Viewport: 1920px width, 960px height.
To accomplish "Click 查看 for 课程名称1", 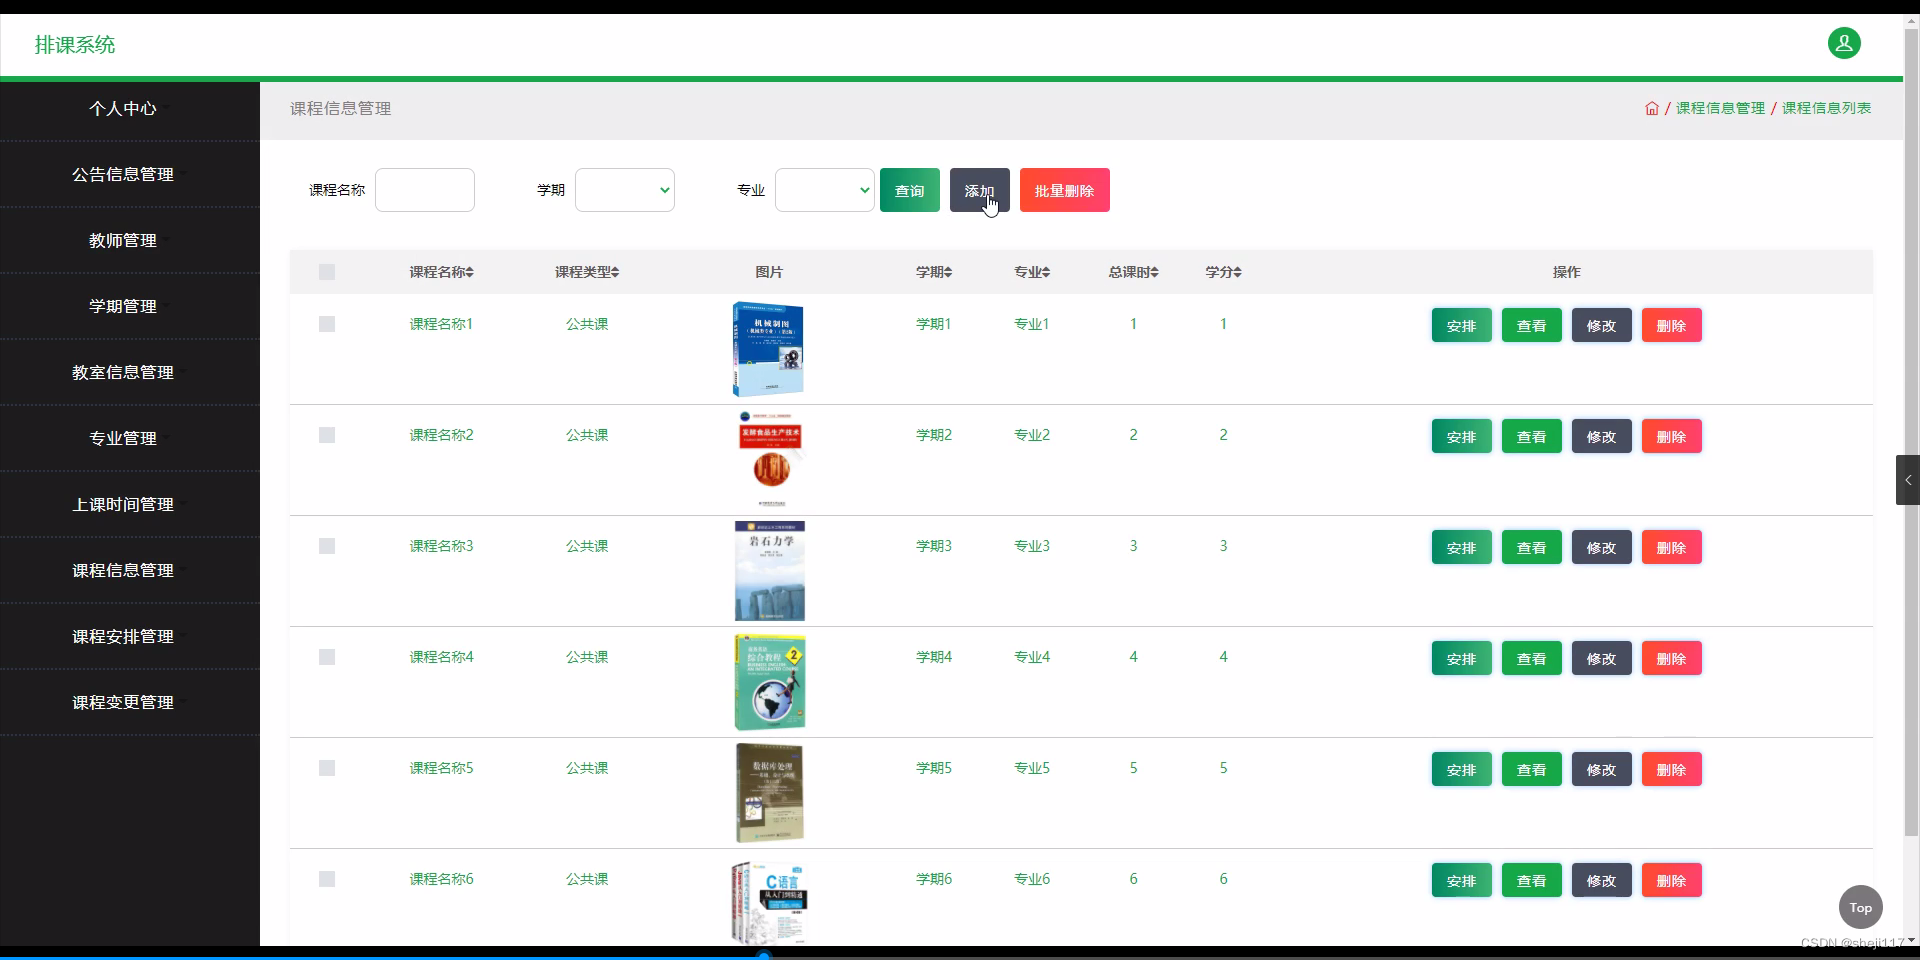I will pyautogui.click(x=1532, y=325).
